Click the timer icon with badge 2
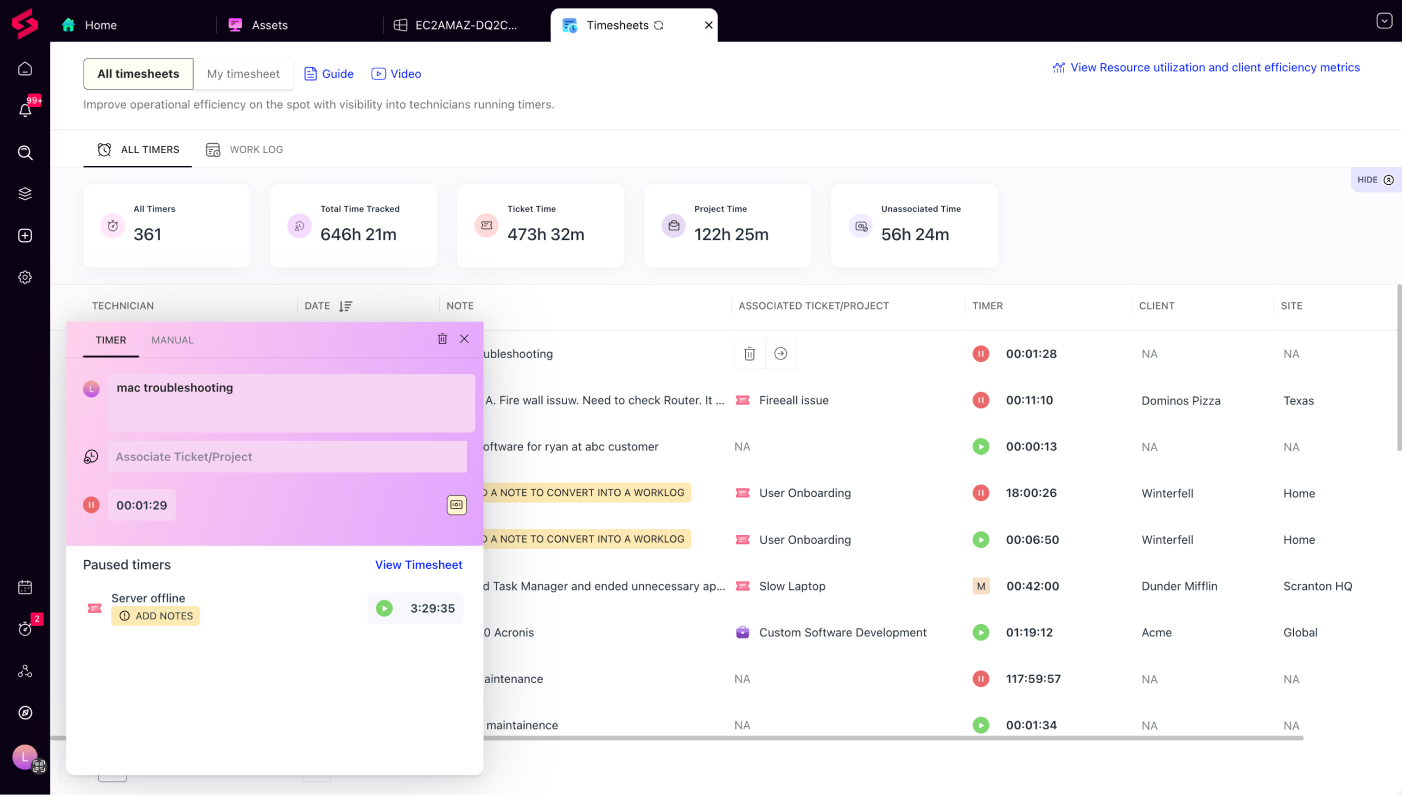This screenshot has height=795, width=1402. tap(25, 629)
